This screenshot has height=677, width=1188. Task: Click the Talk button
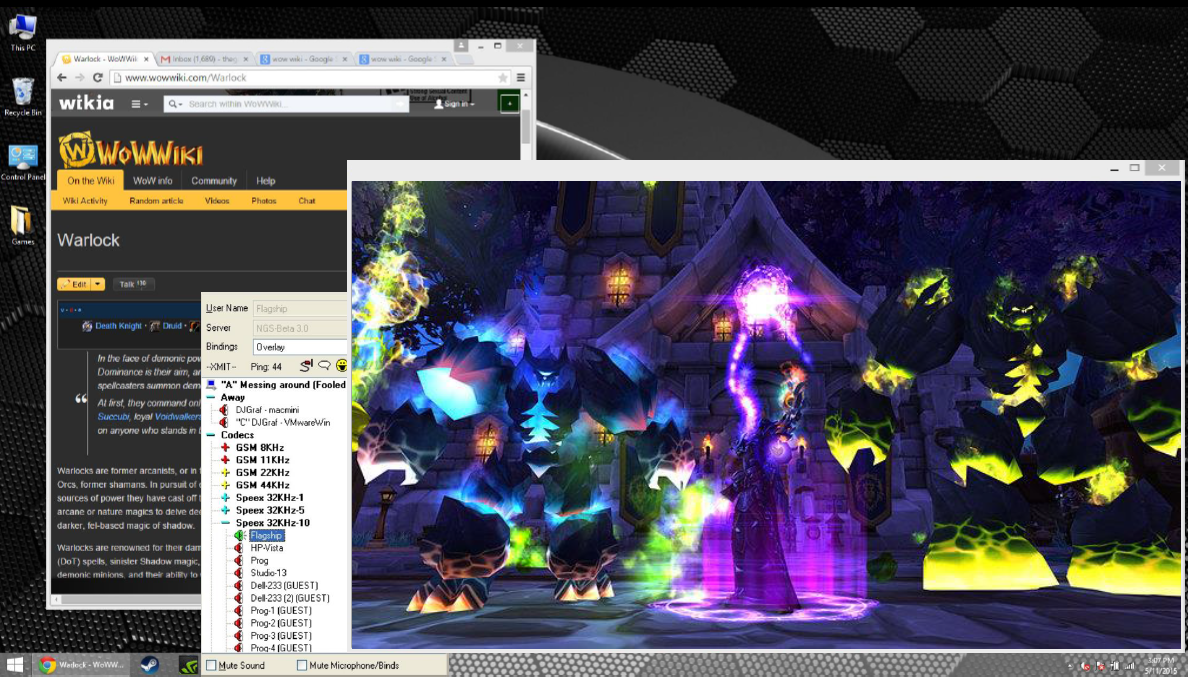[x=133, y=284]
